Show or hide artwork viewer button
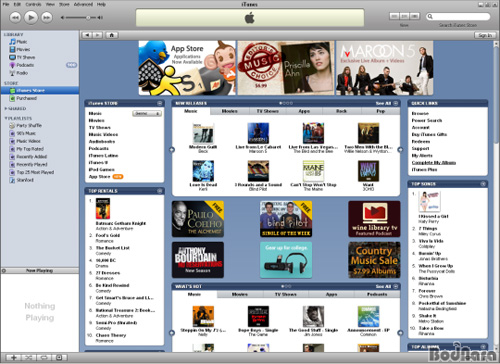Screen dimensions: 500x364 (59, 358)
